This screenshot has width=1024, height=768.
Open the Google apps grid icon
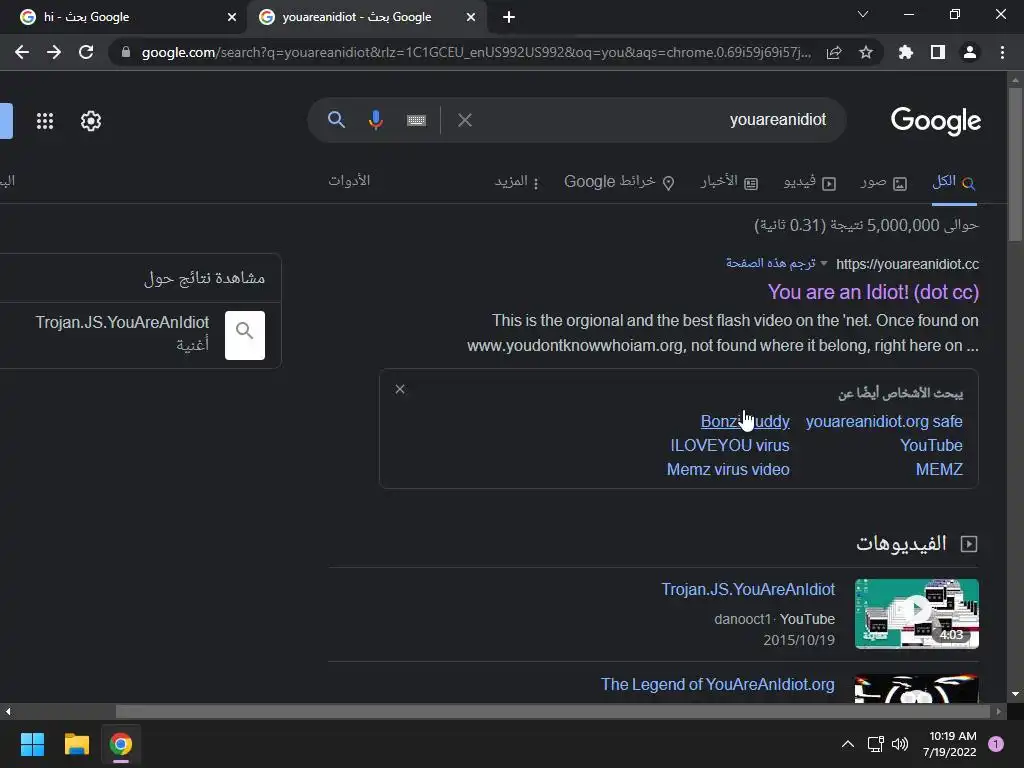coord(44,121)
